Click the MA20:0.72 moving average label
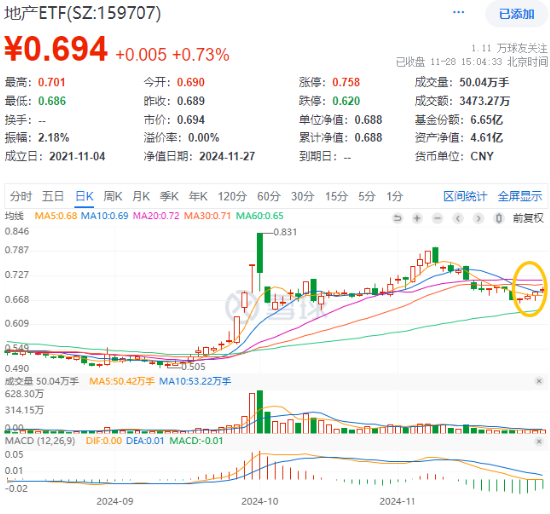This screenshot has width=550, height=514. pos(156,216)
